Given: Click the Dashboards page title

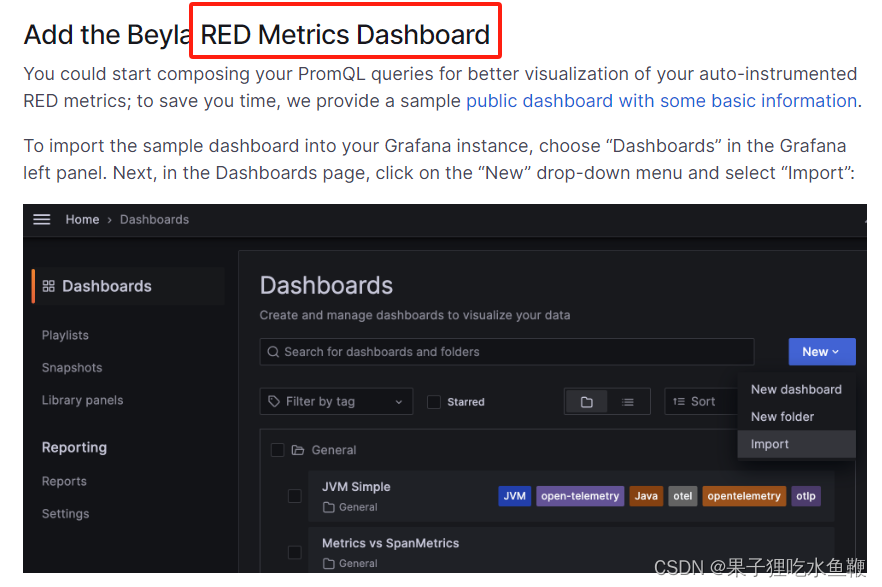Looking at the screenshot, I should [x=326, y=286].
